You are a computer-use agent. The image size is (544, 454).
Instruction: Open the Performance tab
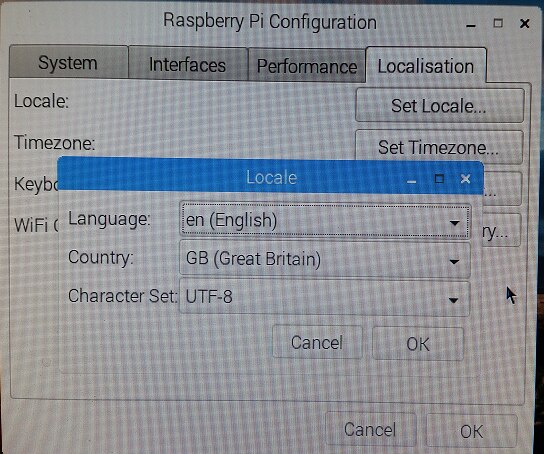pos(307,66)
